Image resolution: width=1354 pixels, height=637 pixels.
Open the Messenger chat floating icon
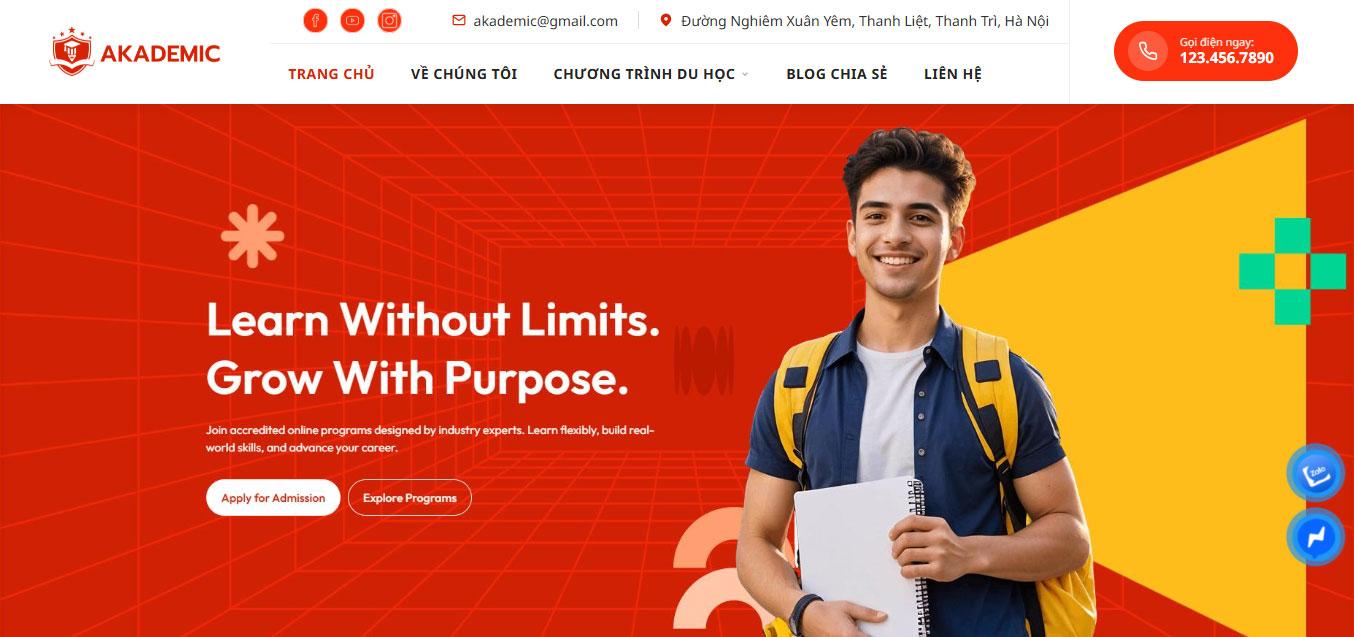[x=1315, y=538]
